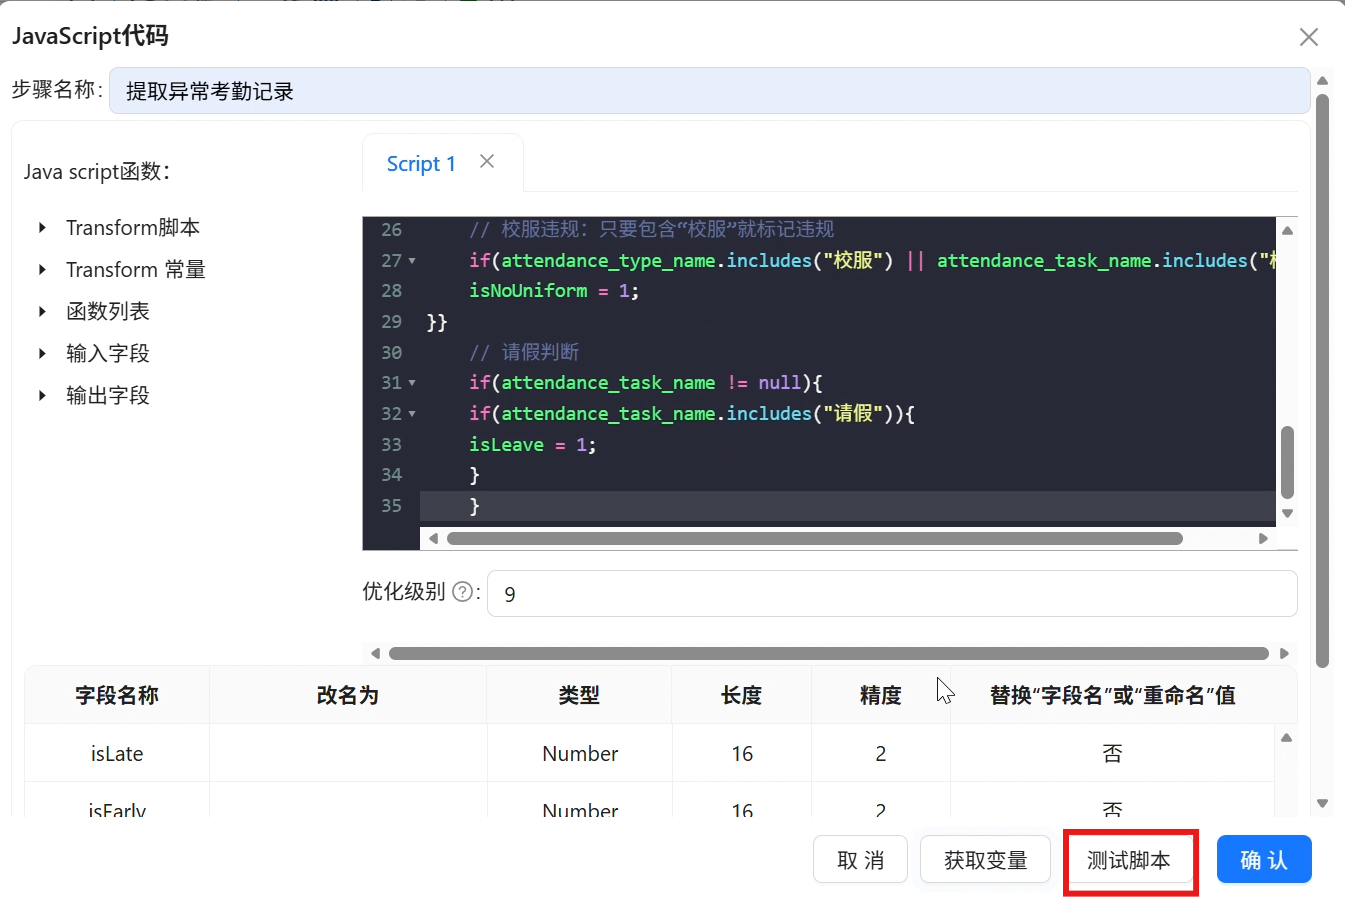Click the left arrow of the panel horizontal scrollbar

tap(375, 653)
